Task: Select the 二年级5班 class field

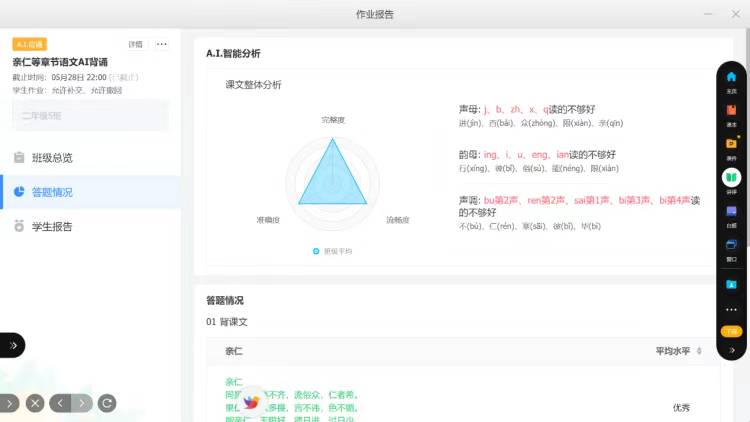Action: coord(90,116)
